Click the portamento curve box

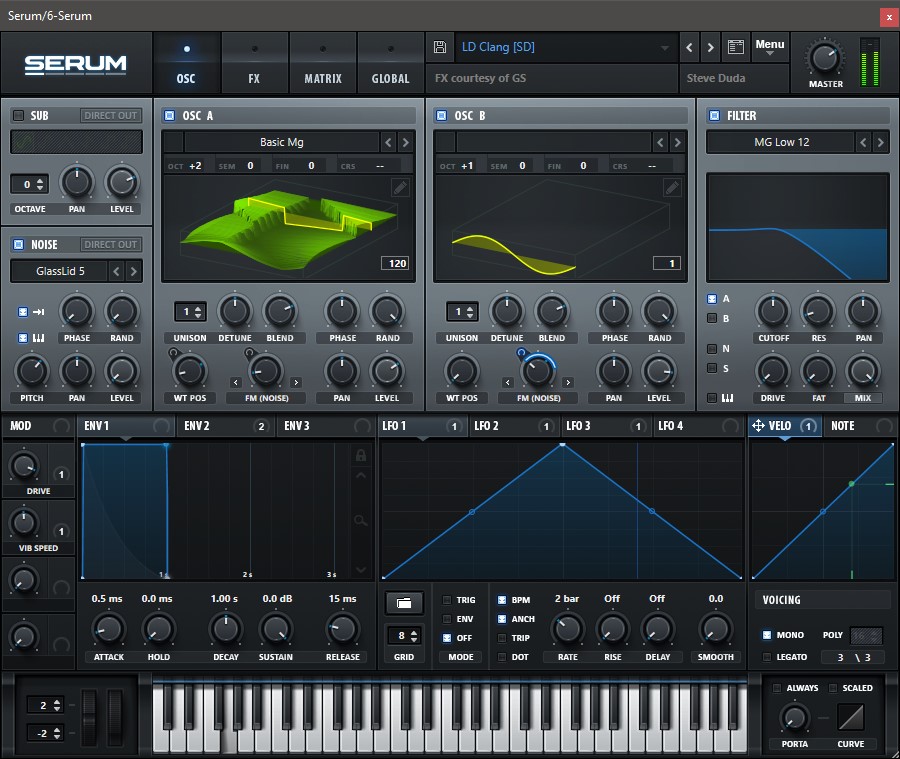(851, 718)
